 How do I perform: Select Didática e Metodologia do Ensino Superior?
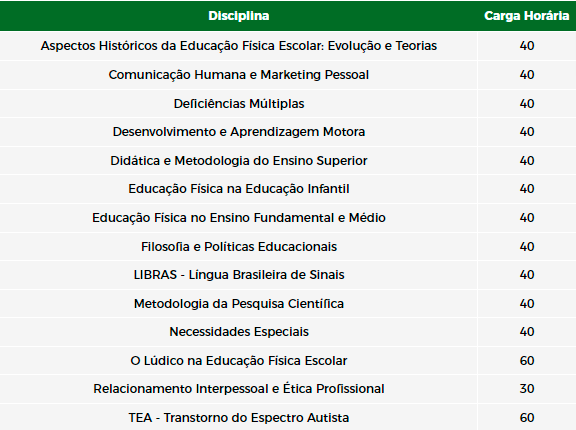pos(239,161)
